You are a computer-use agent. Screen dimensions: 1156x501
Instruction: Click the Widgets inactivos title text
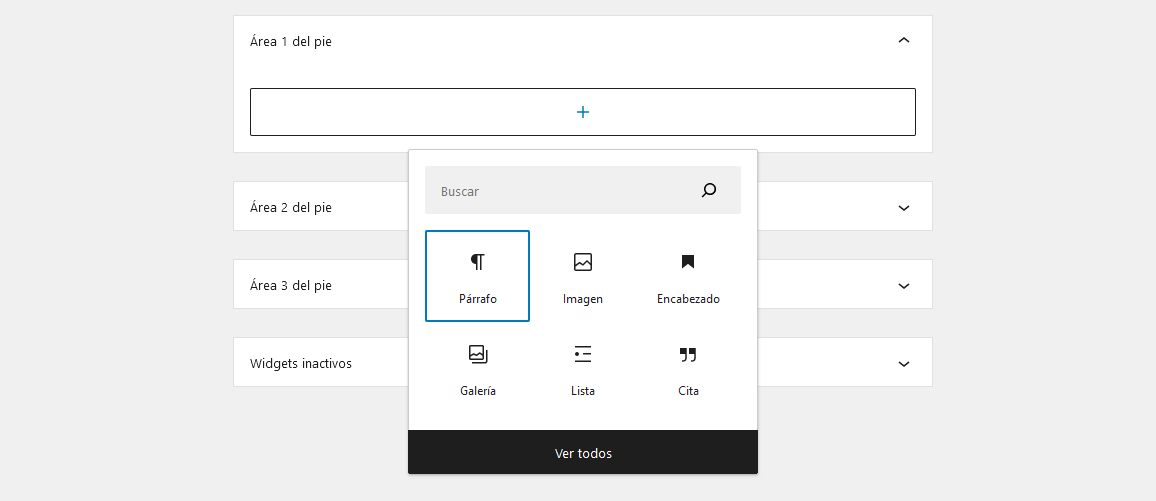301,364
